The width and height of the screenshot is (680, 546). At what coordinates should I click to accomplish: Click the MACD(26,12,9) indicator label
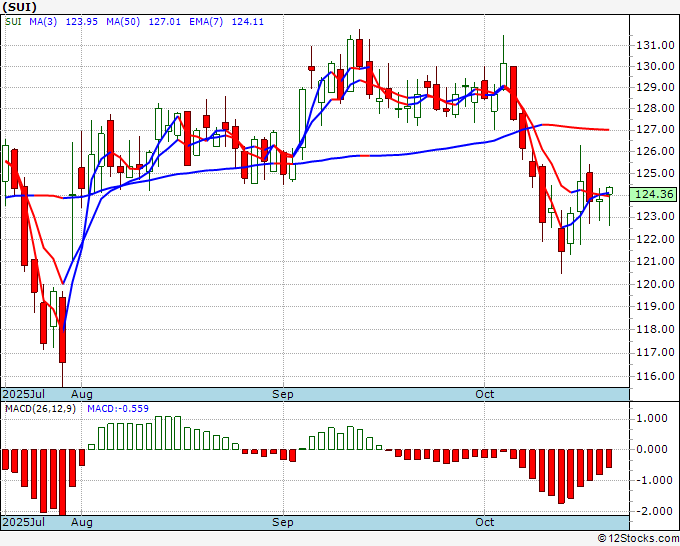(40, 409)
